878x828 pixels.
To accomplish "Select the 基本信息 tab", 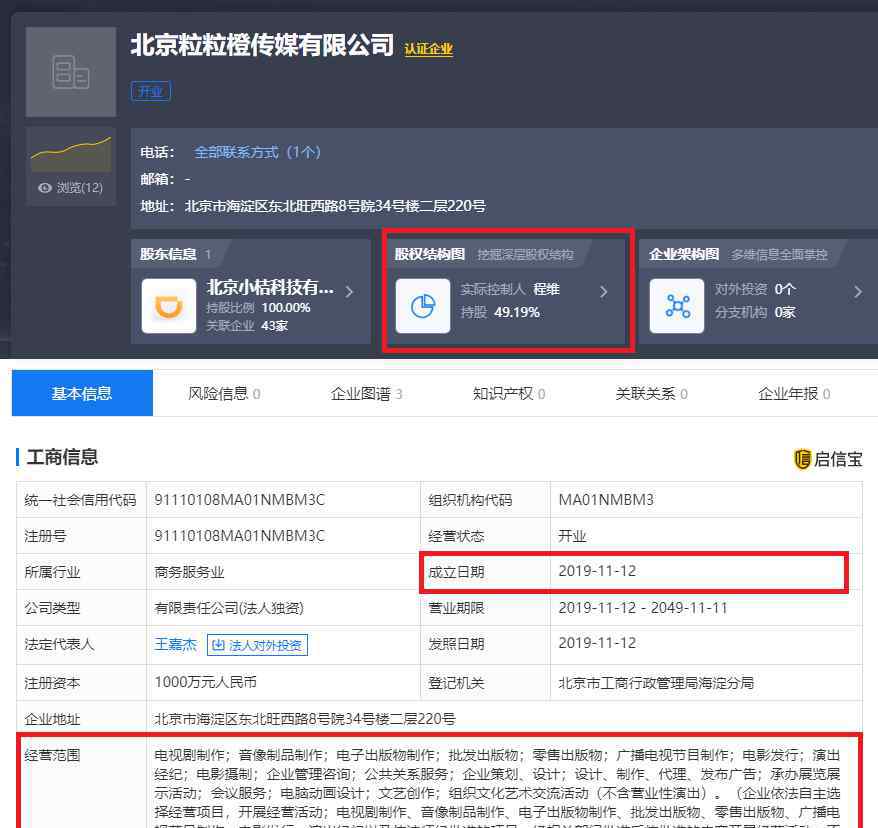I will pyautogui.click(x=82, y=393).
